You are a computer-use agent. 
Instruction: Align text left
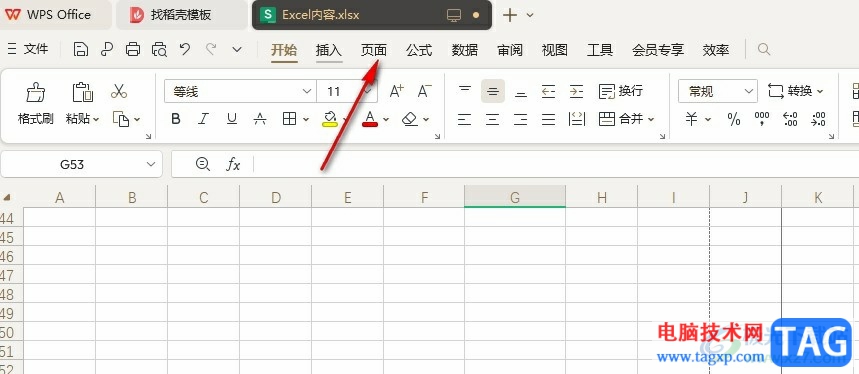[x=465, y=119]
